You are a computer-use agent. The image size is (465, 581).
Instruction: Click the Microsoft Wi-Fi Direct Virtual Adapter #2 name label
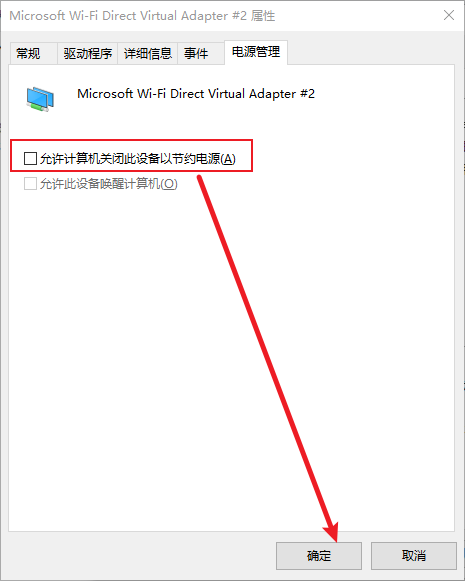pos(196,94)
